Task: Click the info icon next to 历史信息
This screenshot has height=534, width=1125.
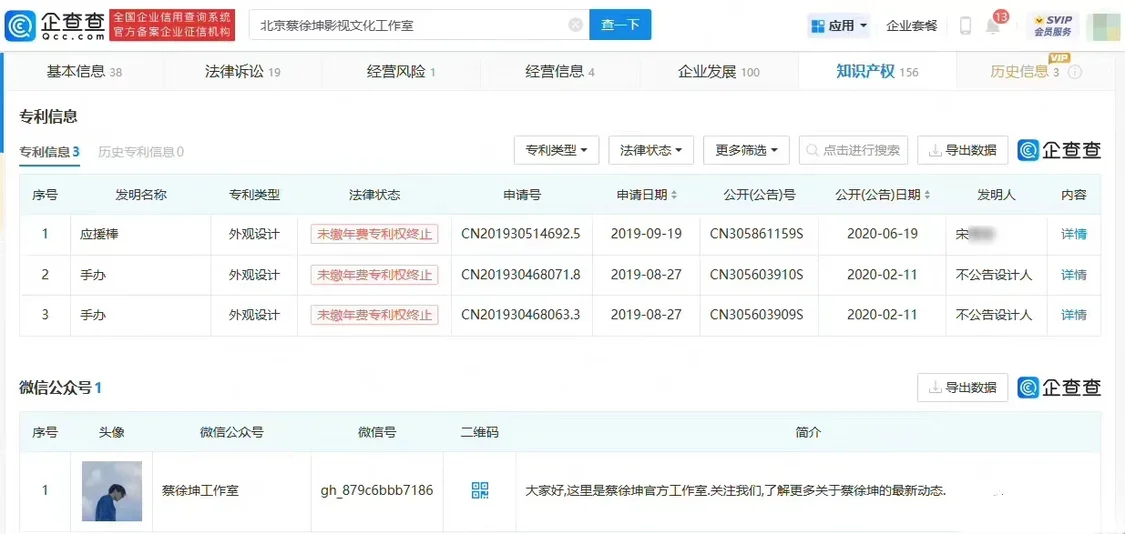Action: pyautogui.click(x=1075, y=72)
